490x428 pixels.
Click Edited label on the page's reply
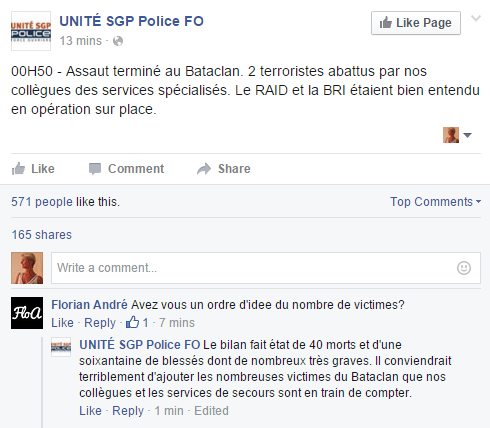click(x=211, y=411)
